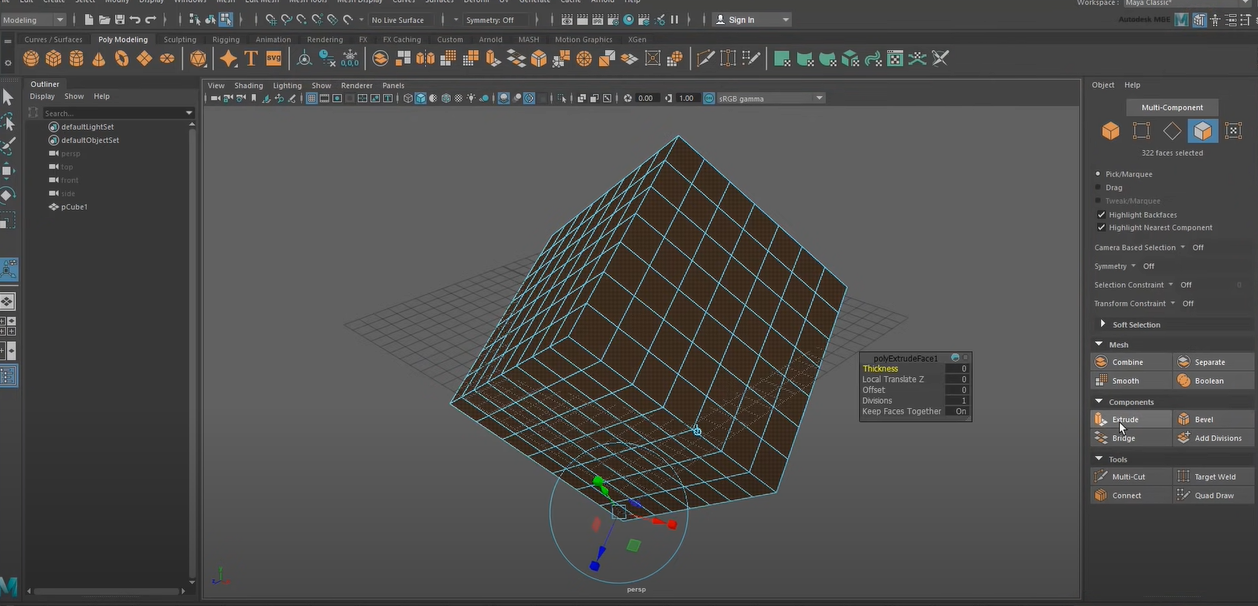
Task: Create a polygon plane from the shelf
Action: point(144,59)
